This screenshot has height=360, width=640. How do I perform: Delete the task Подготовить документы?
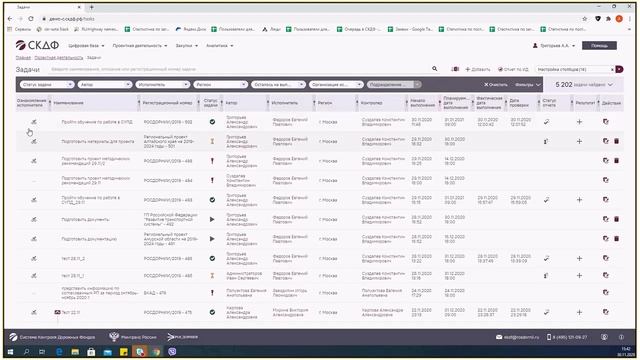[617, 219]
